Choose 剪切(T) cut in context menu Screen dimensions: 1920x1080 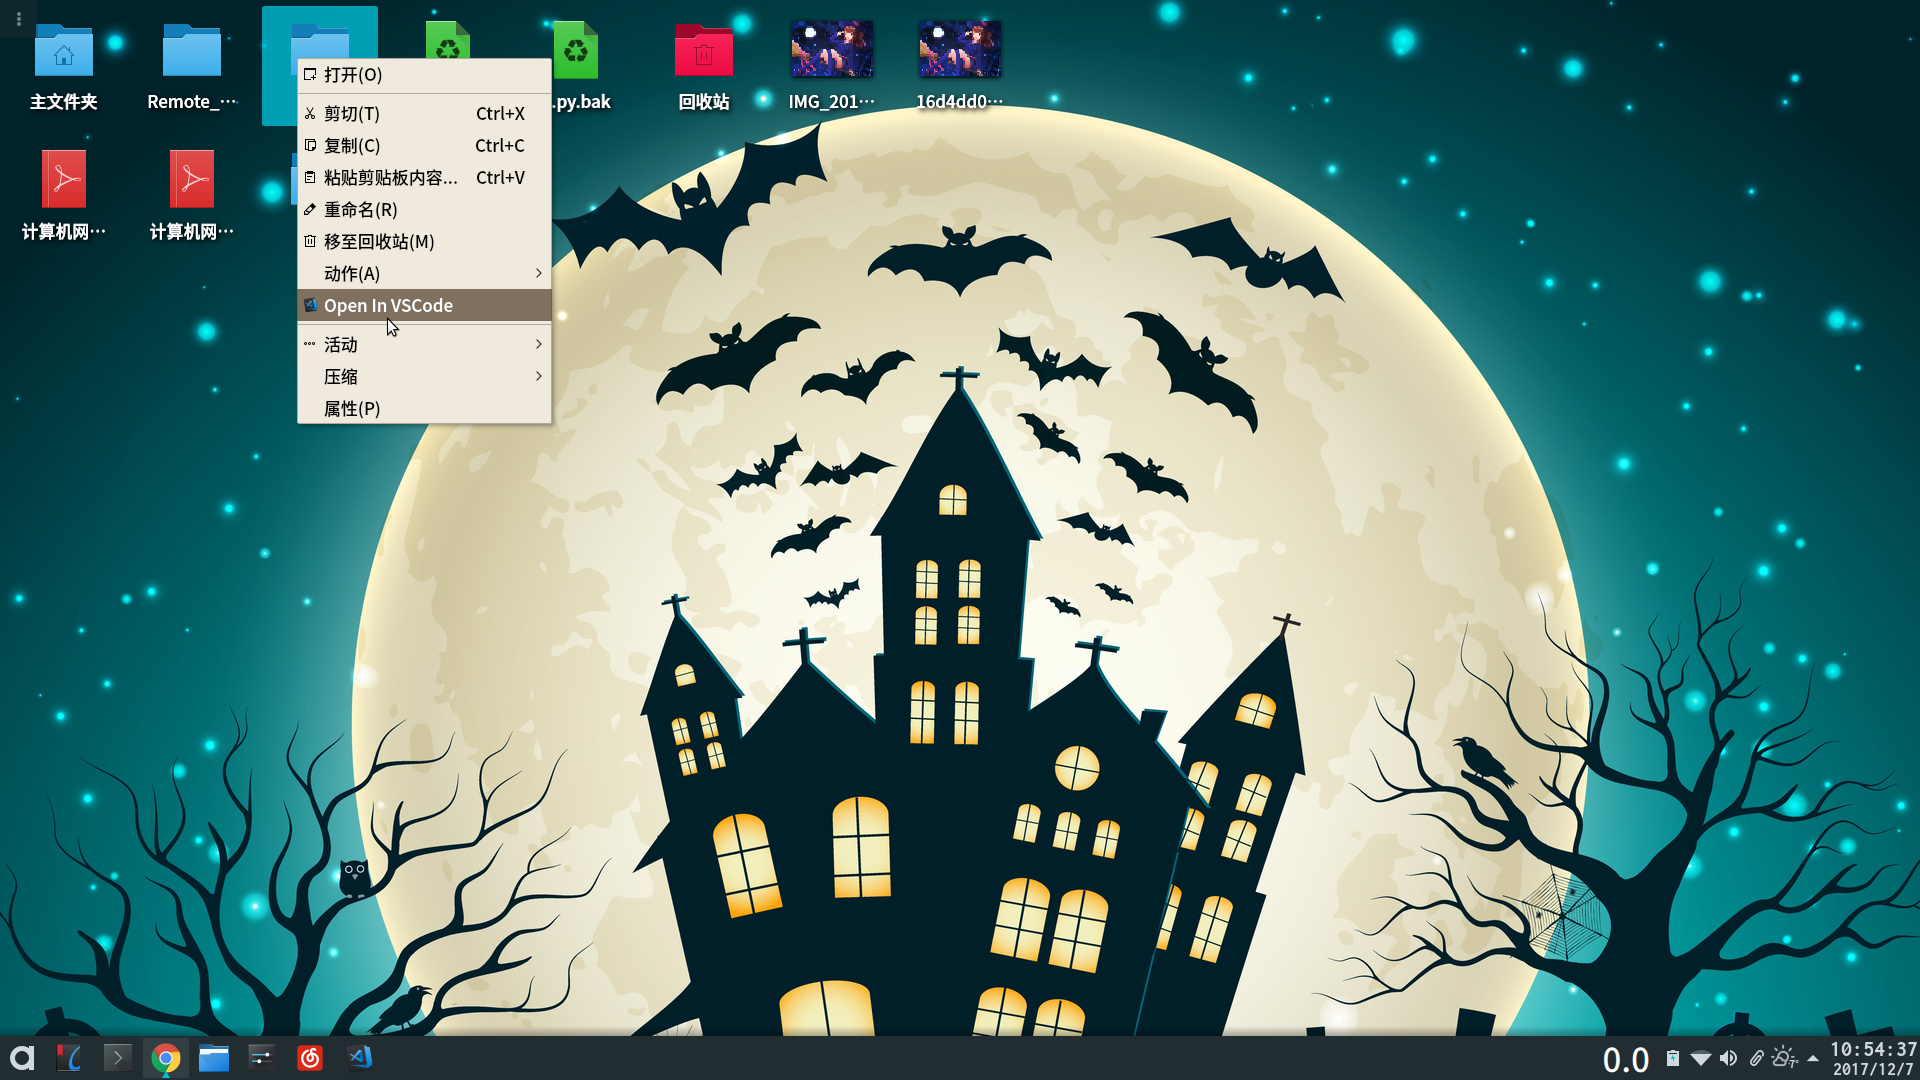424,114
